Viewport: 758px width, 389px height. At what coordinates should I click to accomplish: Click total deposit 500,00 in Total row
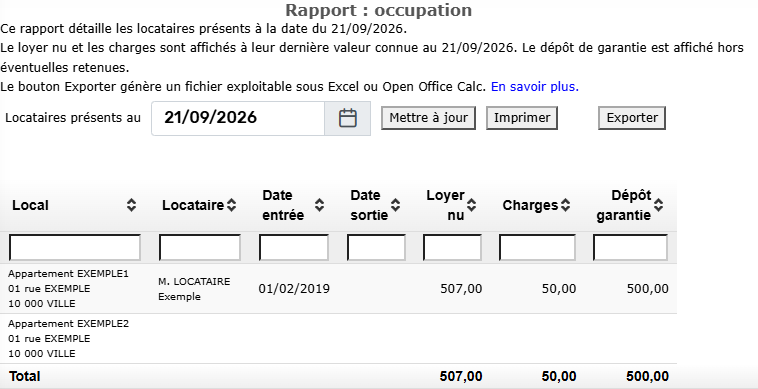pyautogui.click(x=648, y=376)
